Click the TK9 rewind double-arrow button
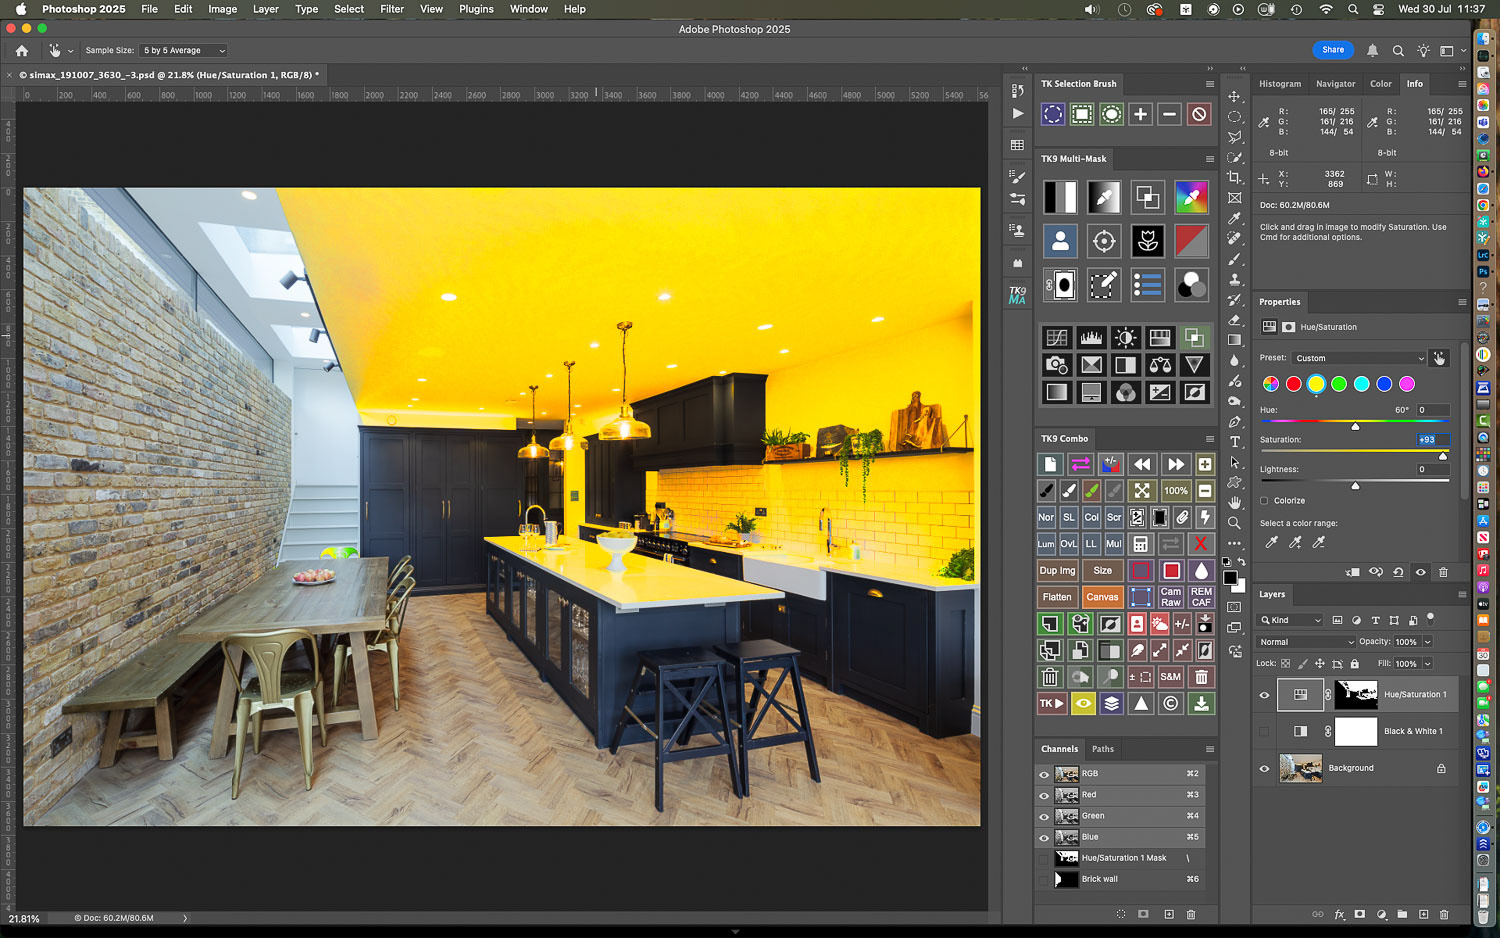 coord(1142,464)
